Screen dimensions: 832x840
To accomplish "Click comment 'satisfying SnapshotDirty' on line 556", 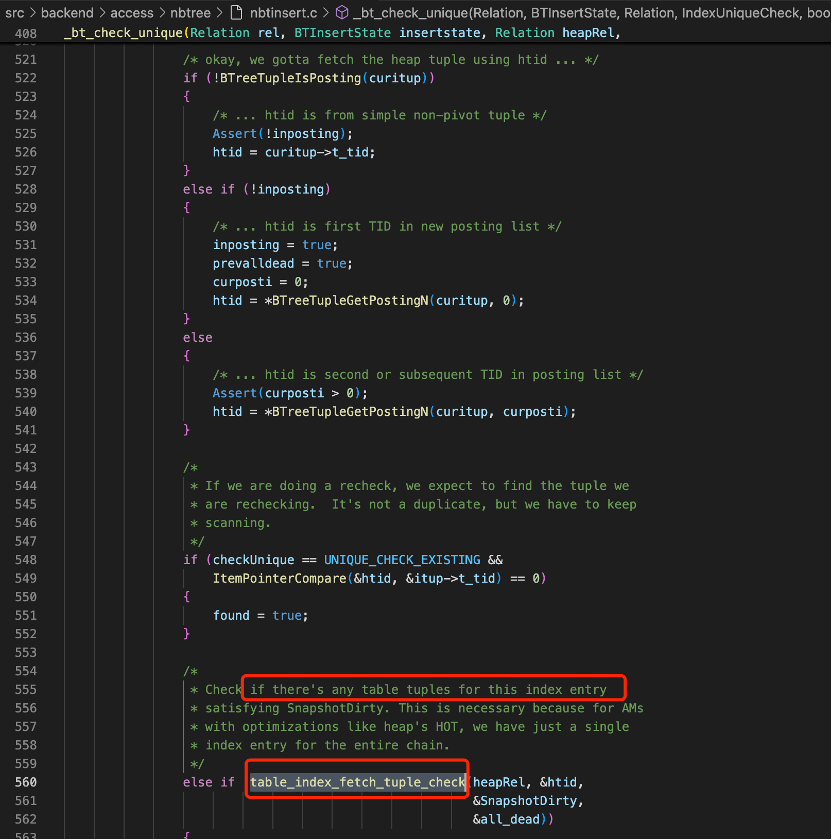I will (417, 708).
